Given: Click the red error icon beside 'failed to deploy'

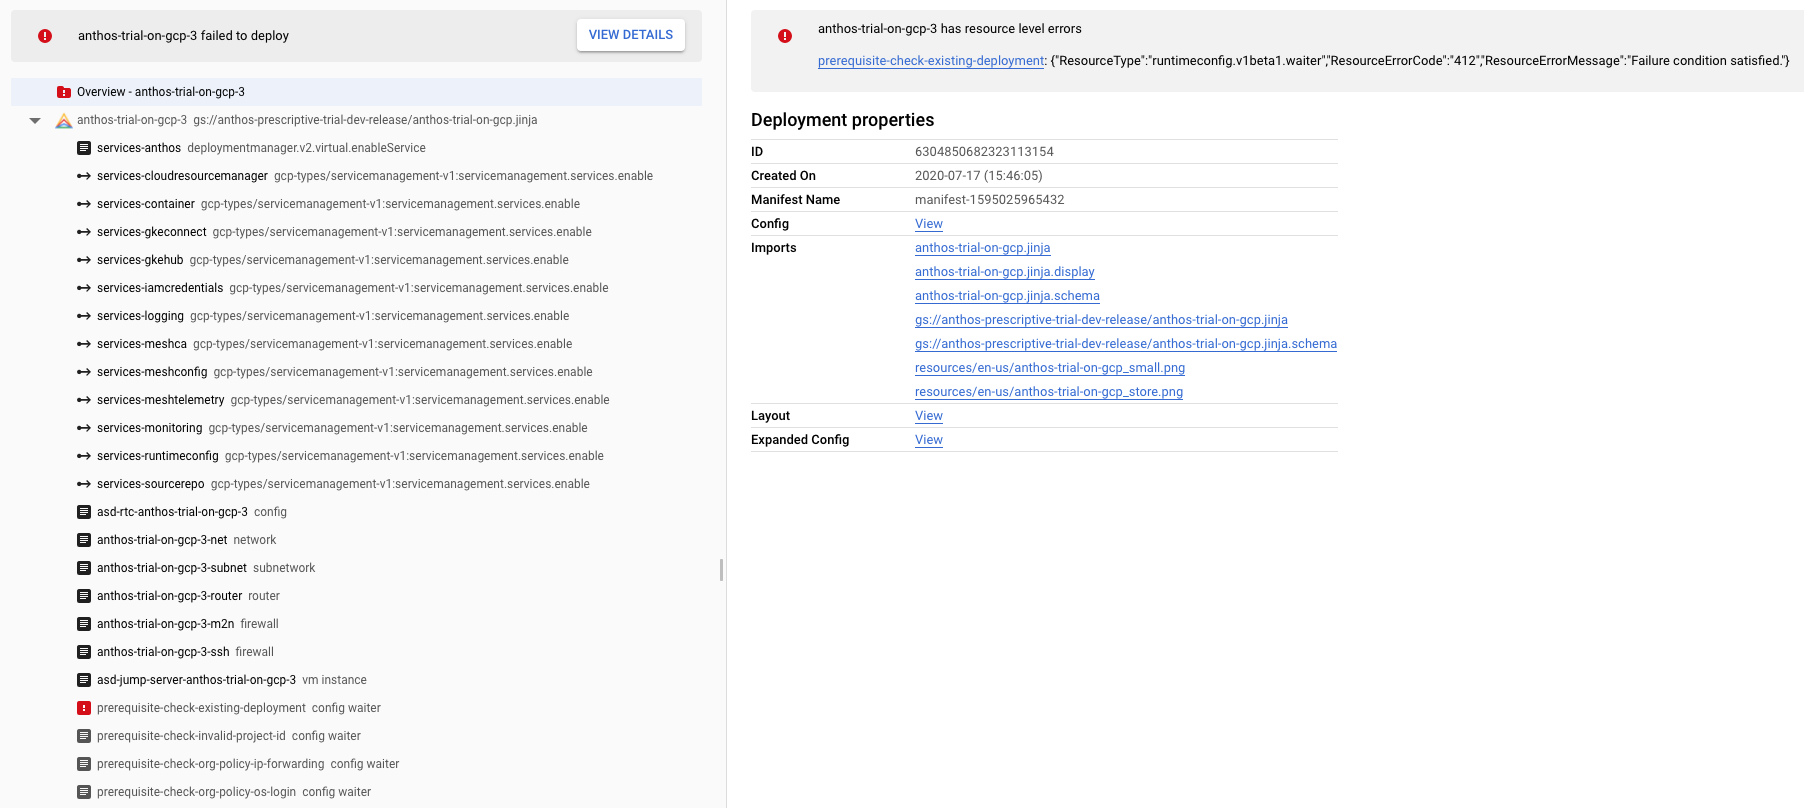Looking at the screenshot, I should pyautogui.click(x=45, y=36).
